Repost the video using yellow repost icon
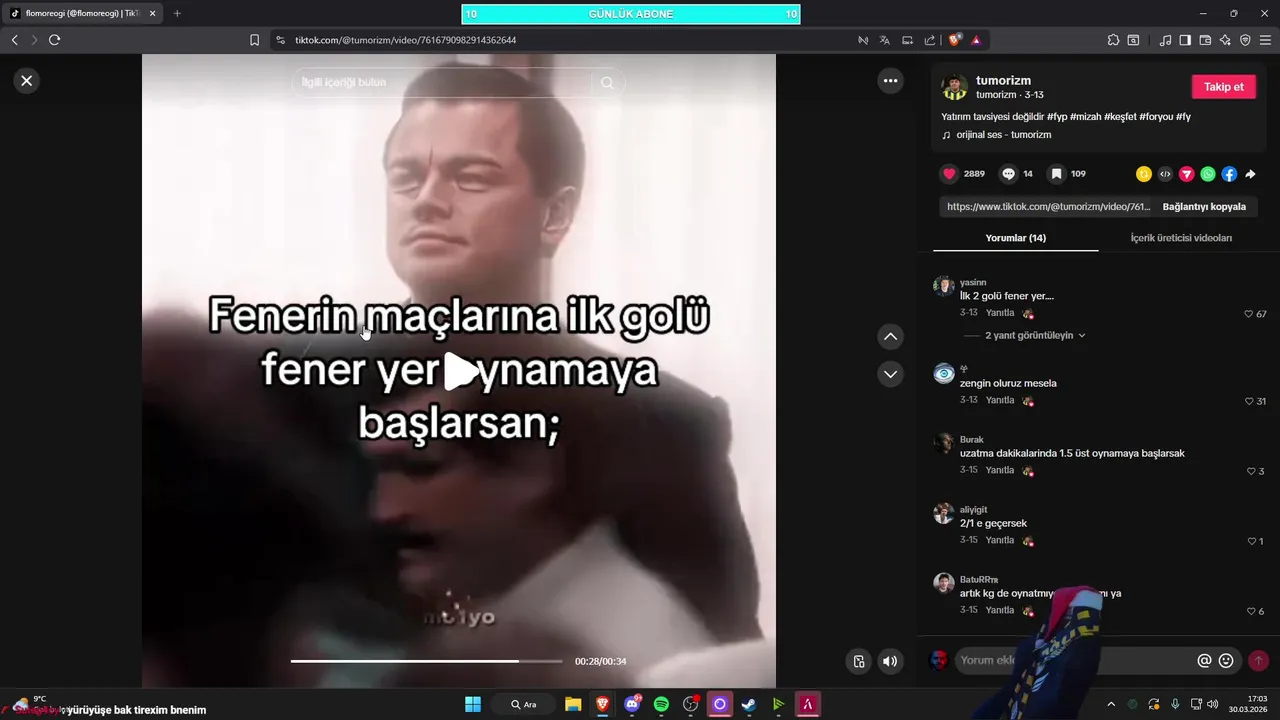Image resolution: width=1280 pixels, height=720 pixels. tap(1144, 174)
